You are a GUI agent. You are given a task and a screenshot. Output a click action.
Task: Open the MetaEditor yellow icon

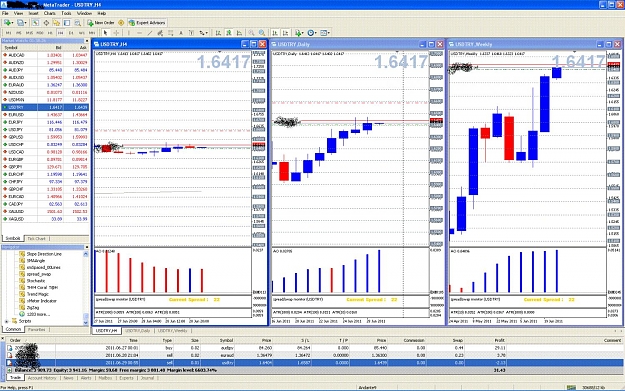tap(121, 23)
